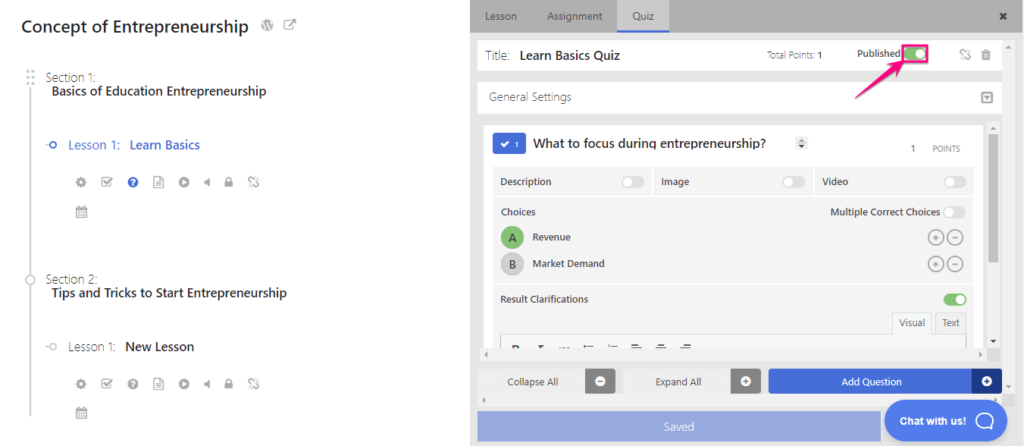The width and height of the screenshot is (1024, 446).
Task: Turn off Result Clarifications toggle
Action: pyautogui.click(x=955, y=300)
